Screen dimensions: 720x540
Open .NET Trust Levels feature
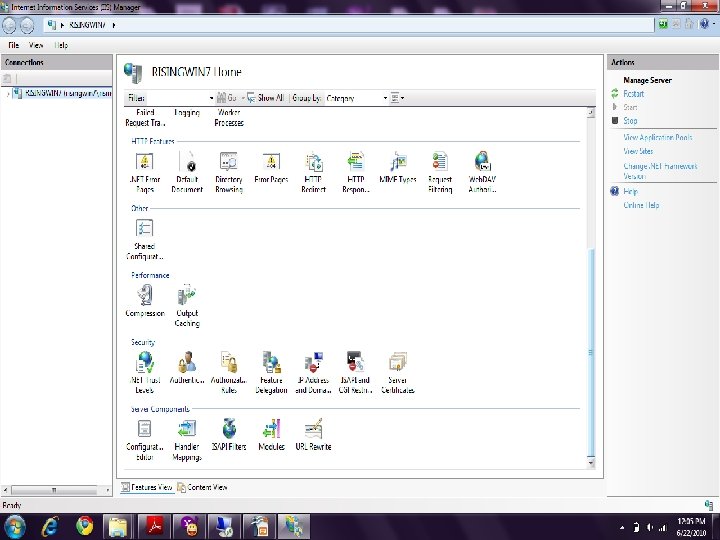(145, 373)
